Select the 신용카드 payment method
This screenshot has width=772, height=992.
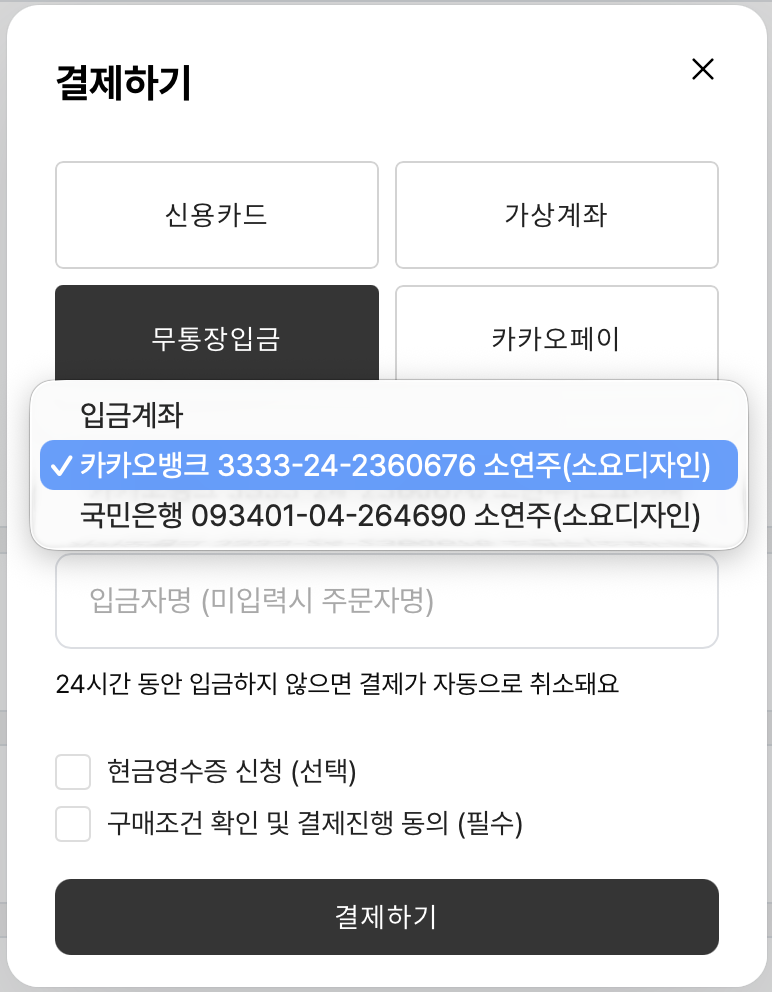[217, 214]
